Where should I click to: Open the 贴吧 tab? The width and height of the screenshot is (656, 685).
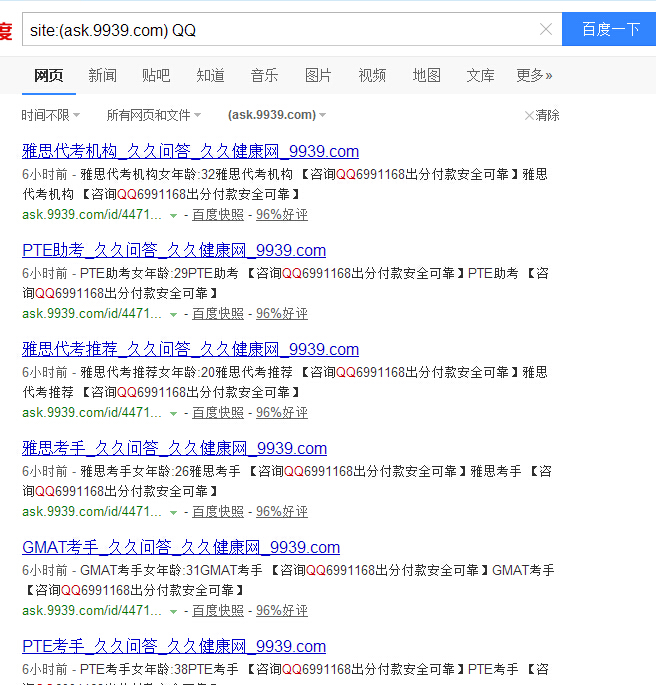pyautogui.click(x=156, y=76)
